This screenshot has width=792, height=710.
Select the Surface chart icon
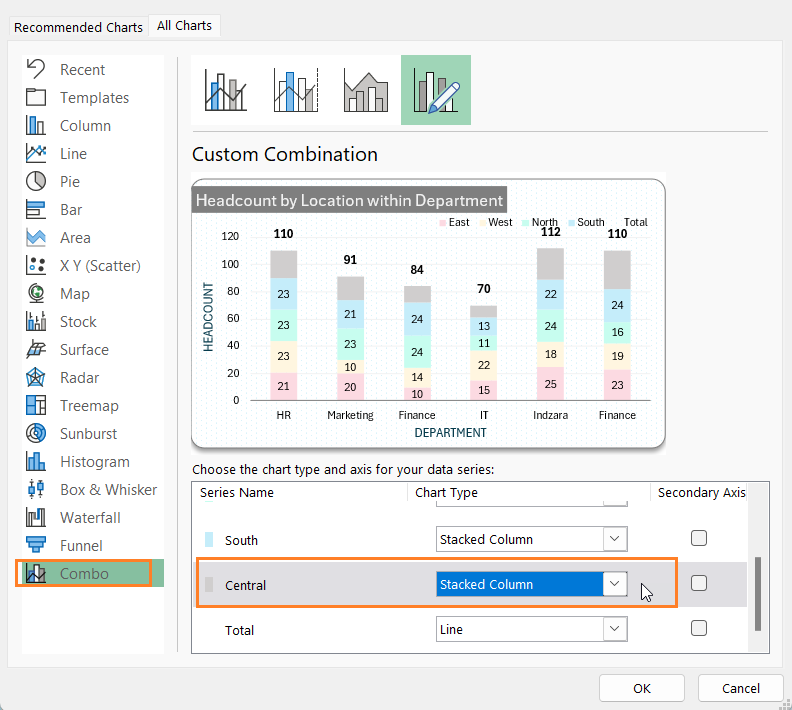[36, 349]
